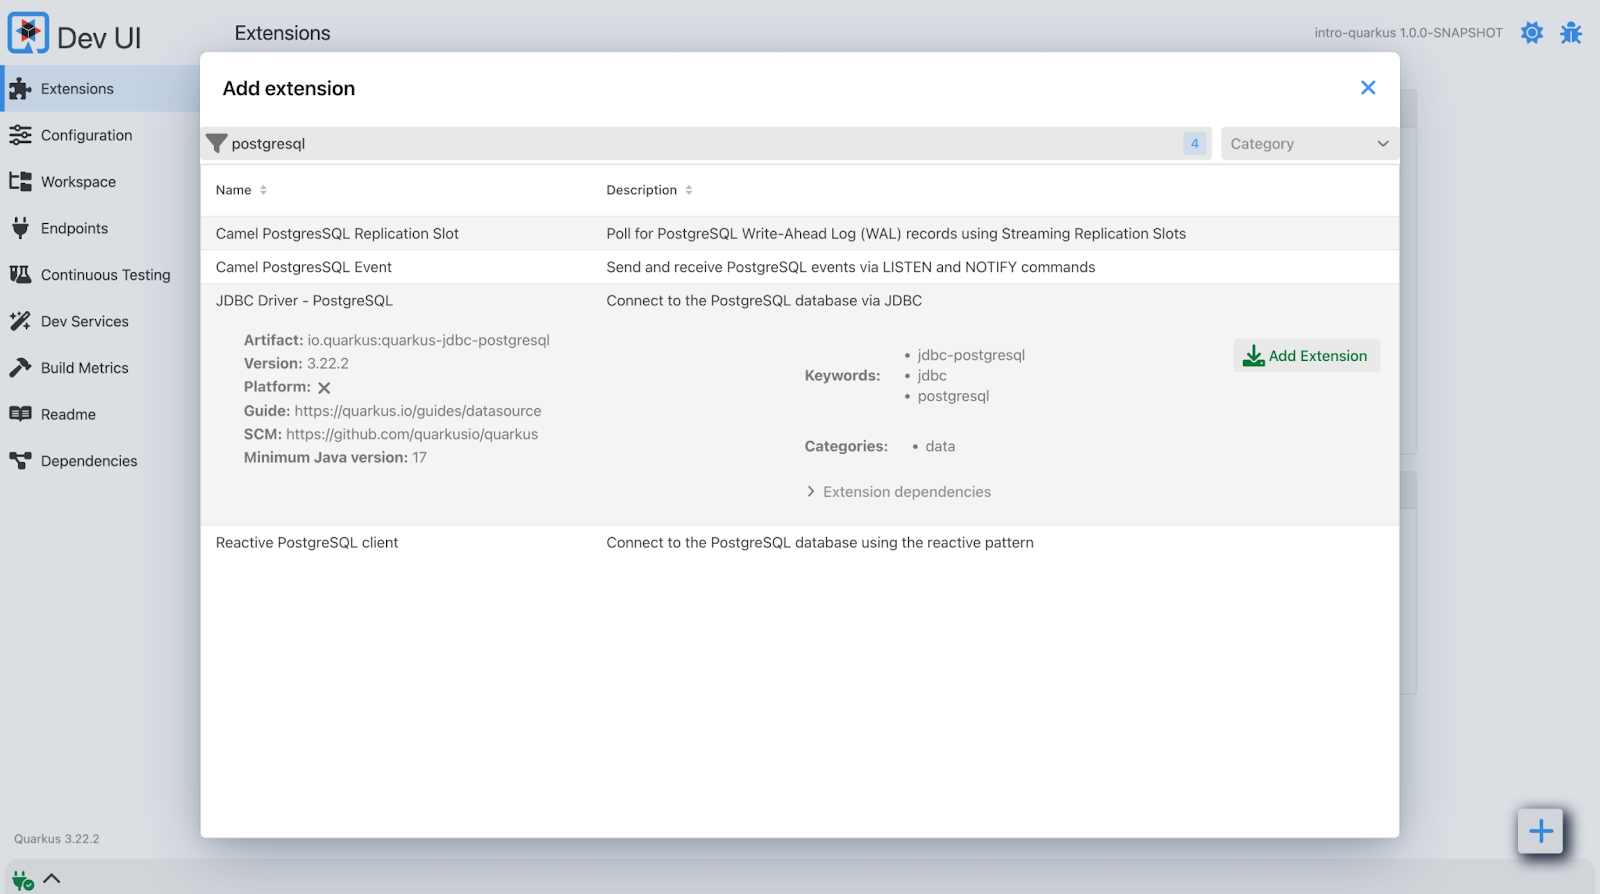
Task: Click the filter funnel icon
Action: pos(217,144)
